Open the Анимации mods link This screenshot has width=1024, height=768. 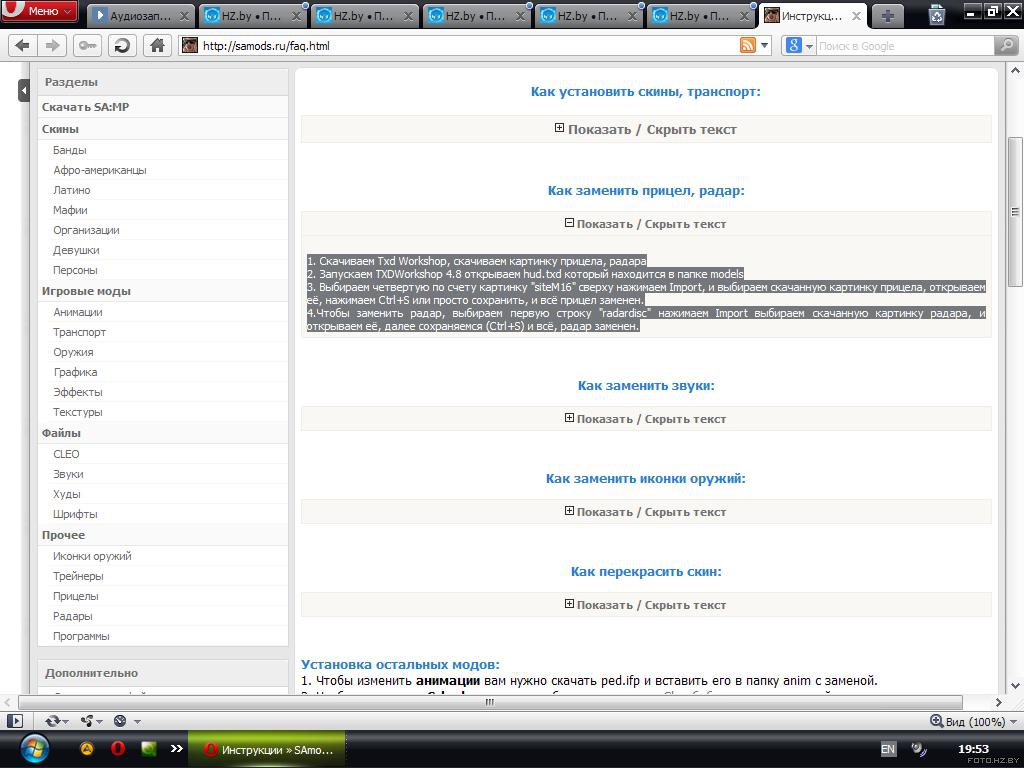coord(78,312)
